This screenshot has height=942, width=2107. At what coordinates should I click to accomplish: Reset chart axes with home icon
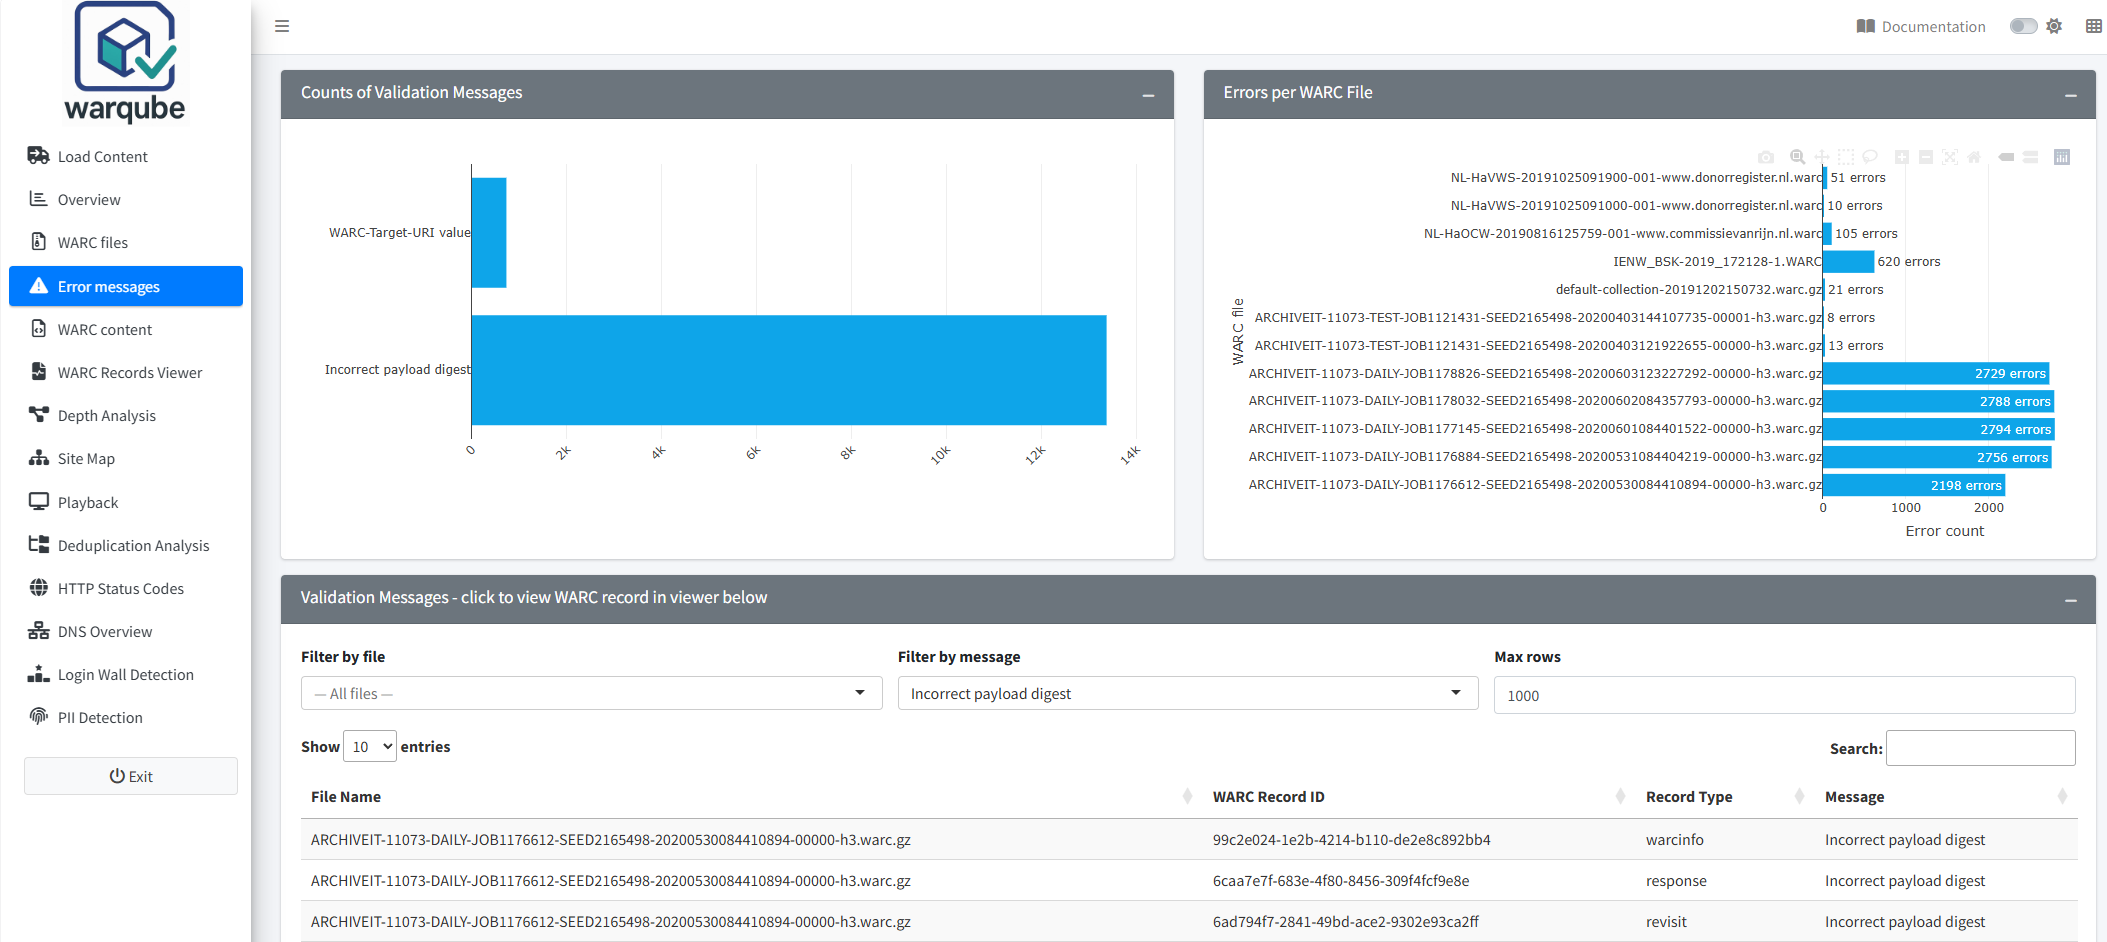point(1974,157)
